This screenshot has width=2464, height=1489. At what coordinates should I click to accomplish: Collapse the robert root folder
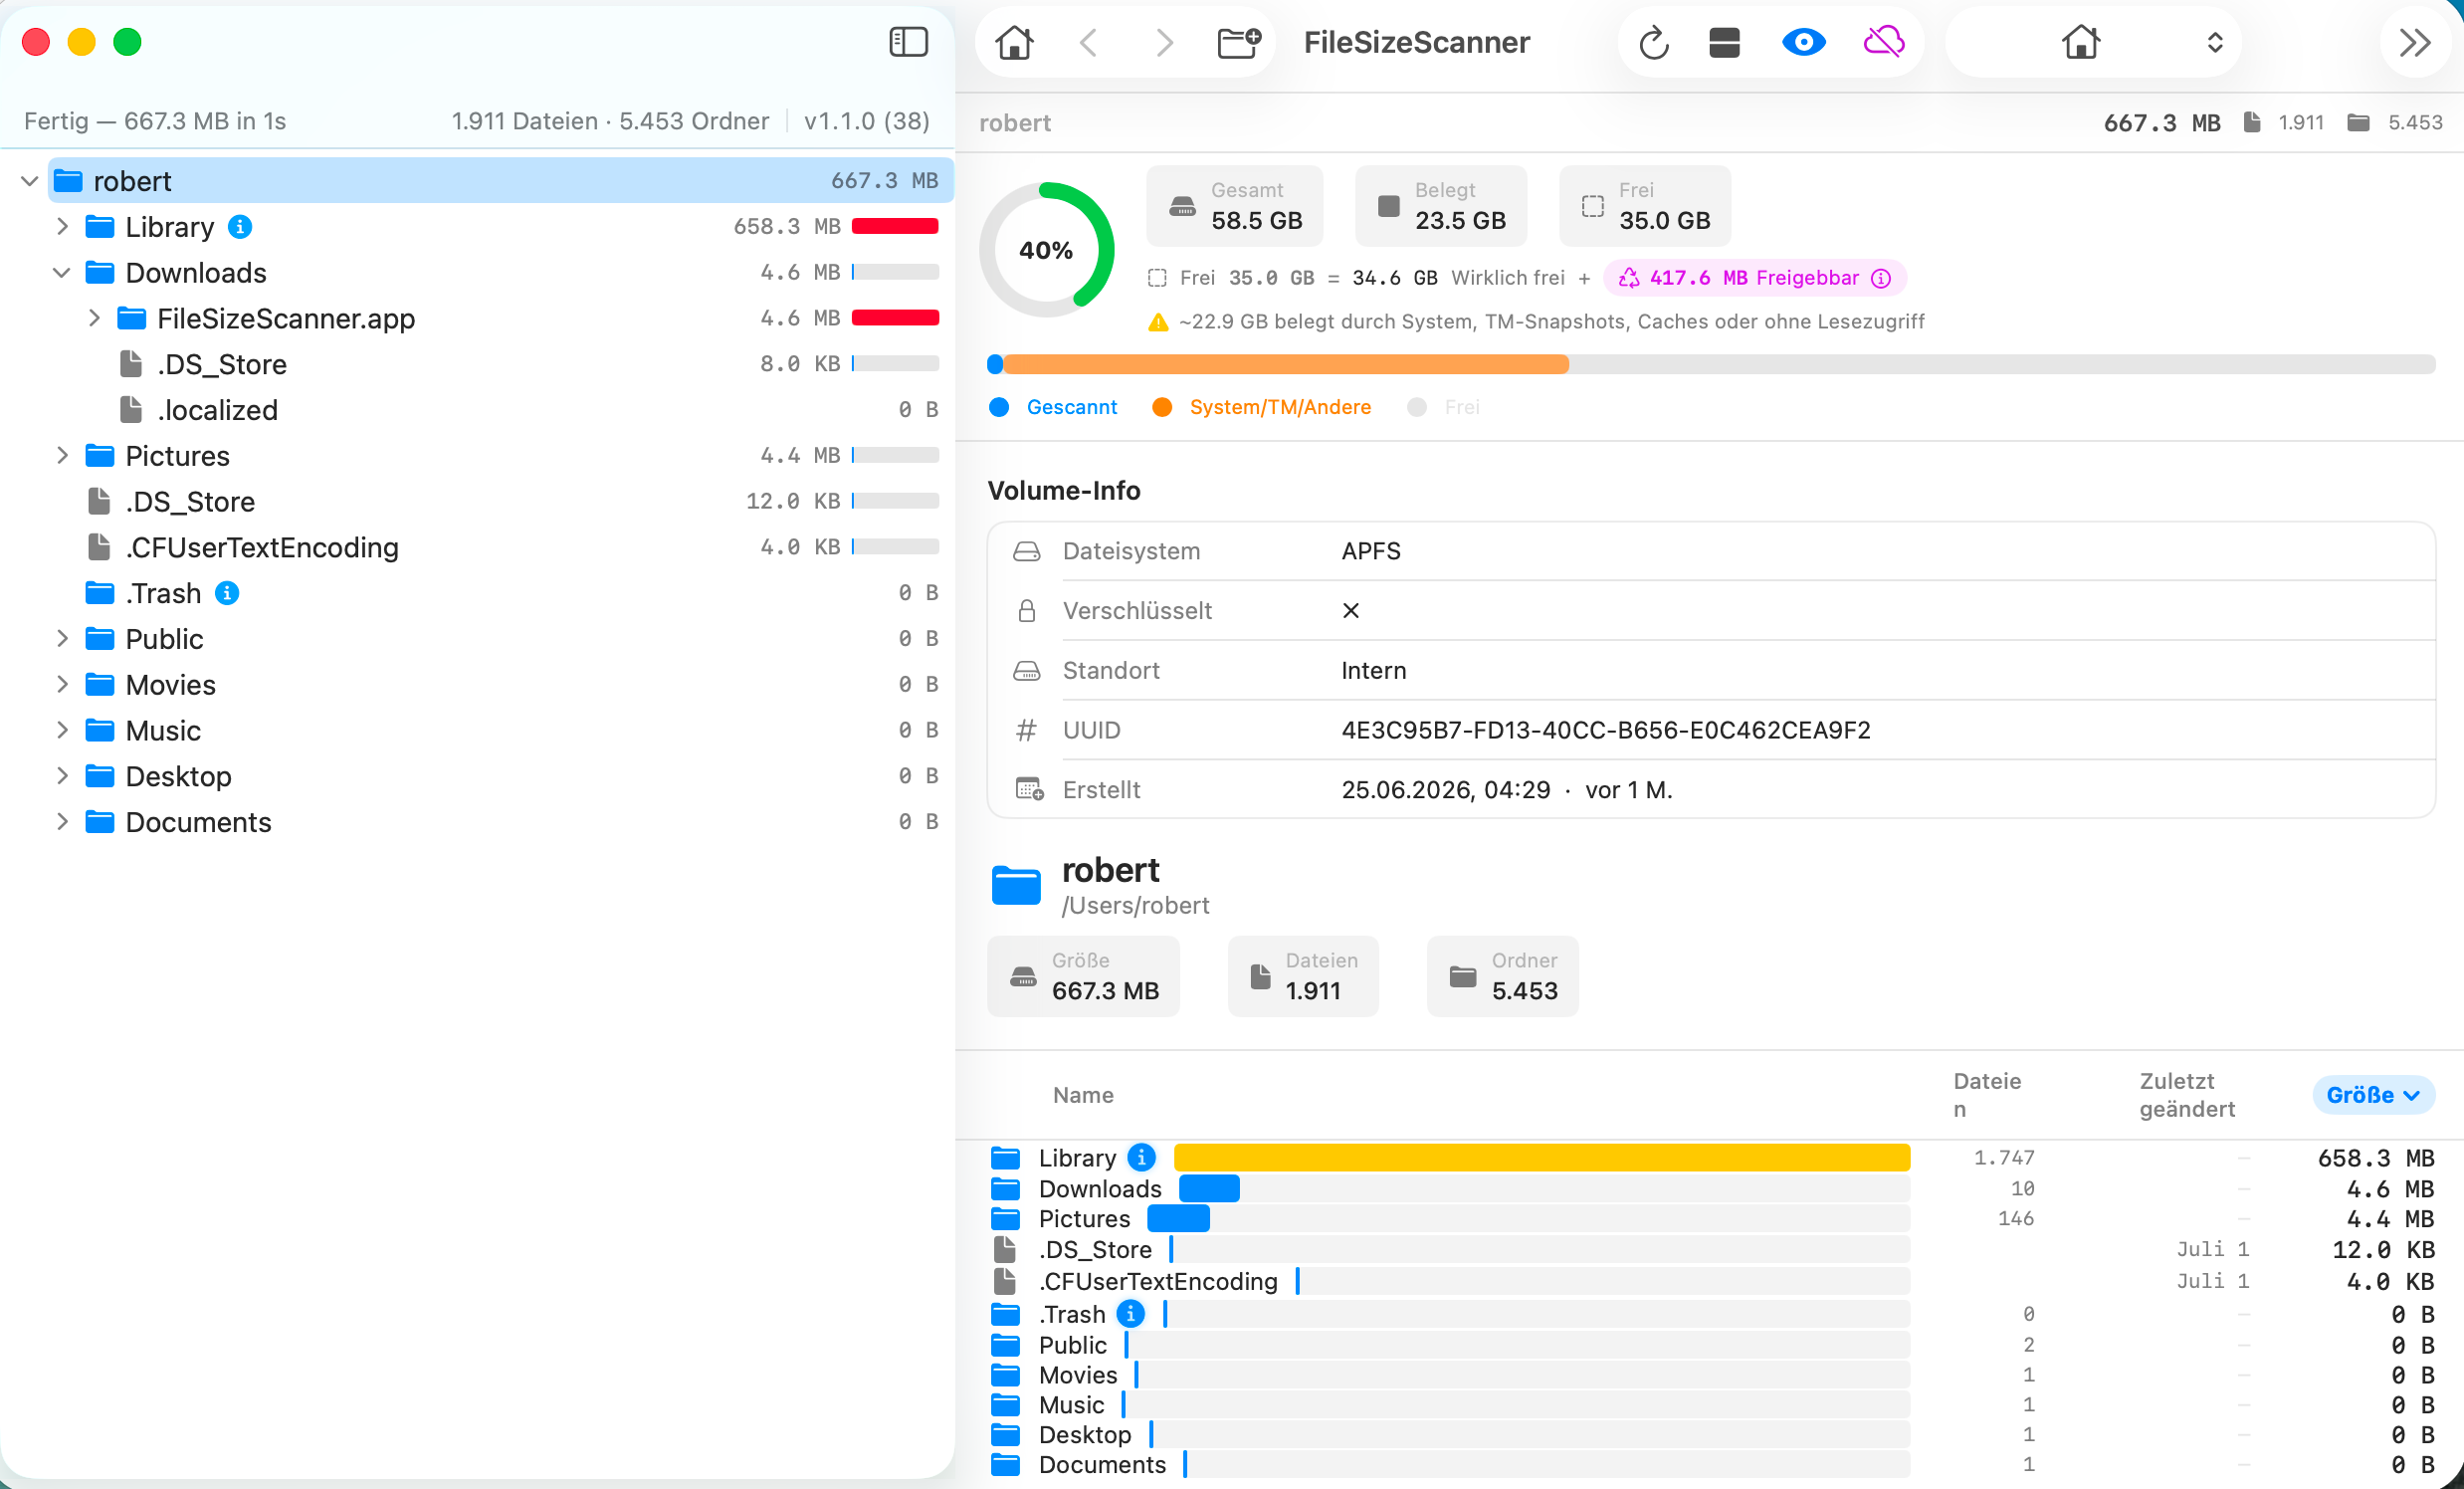click(x=29, y=181)
